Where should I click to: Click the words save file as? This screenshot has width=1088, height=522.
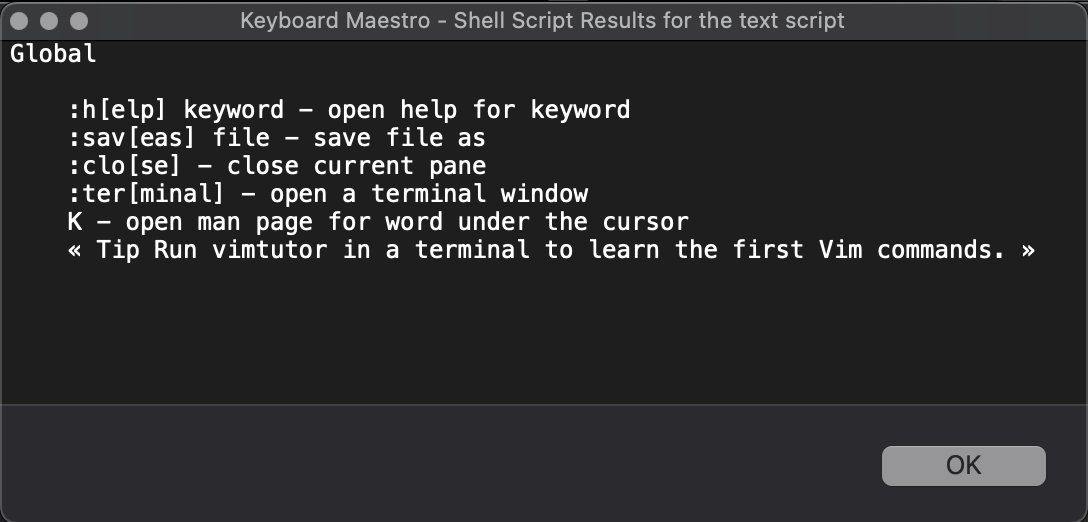tap(400, 137)
